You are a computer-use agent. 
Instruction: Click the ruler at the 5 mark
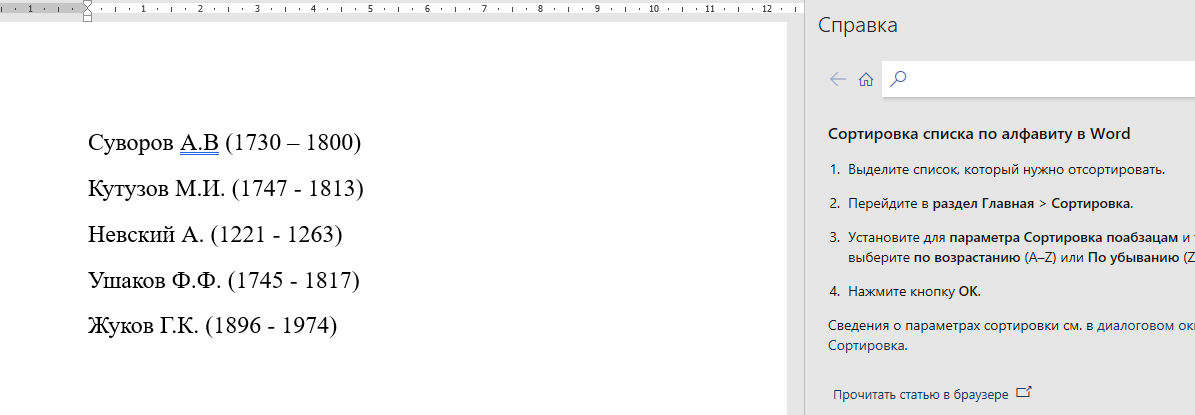coord(371,9)
